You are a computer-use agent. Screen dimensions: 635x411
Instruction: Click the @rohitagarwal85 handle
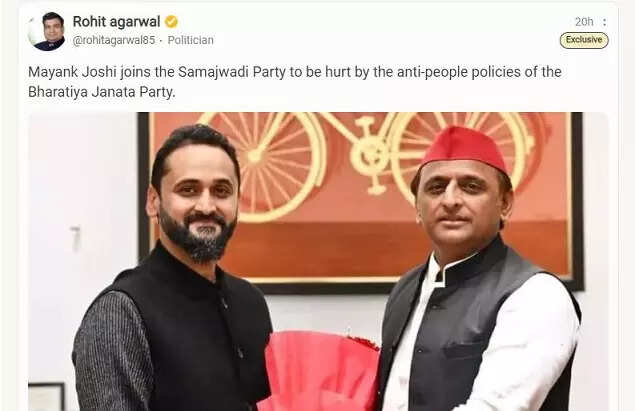[113, 40]
